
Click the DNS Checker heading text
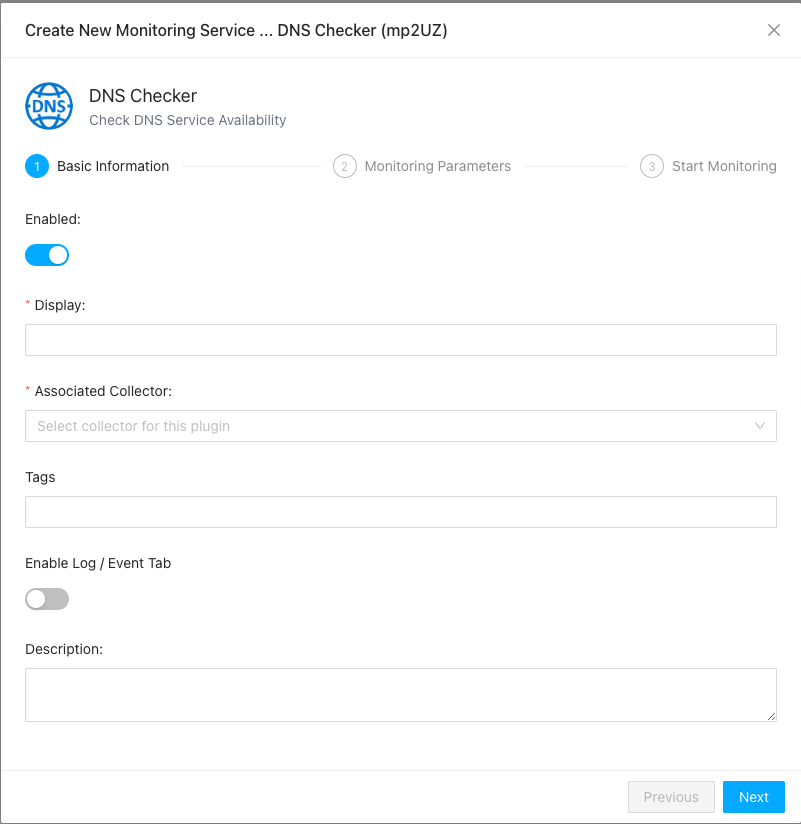[143, 96]
